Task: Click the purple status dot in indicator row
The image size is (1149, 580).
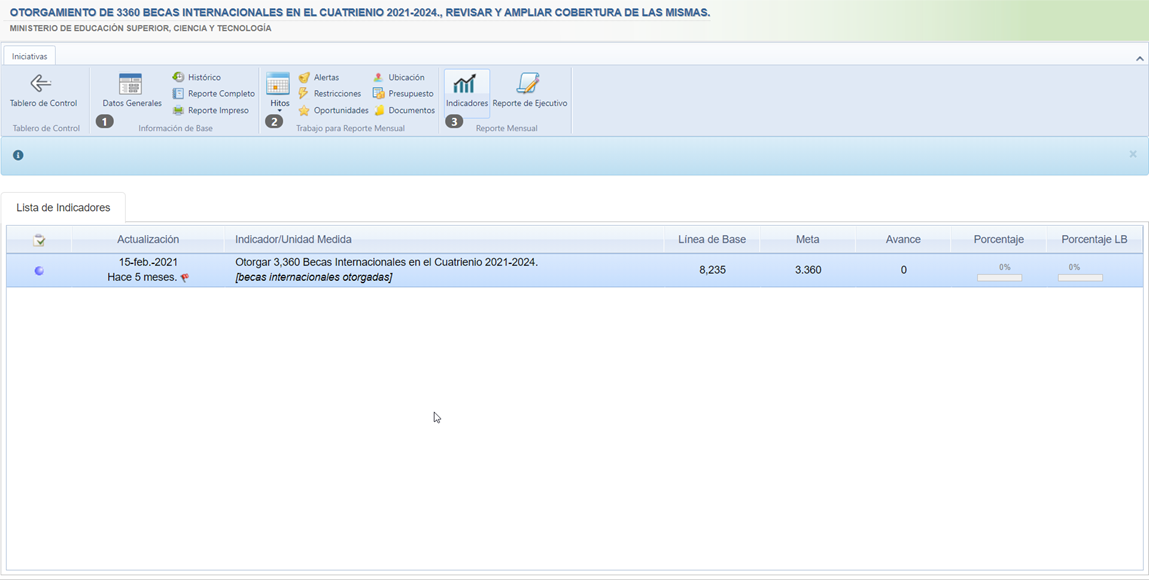Action: point(39,270)
